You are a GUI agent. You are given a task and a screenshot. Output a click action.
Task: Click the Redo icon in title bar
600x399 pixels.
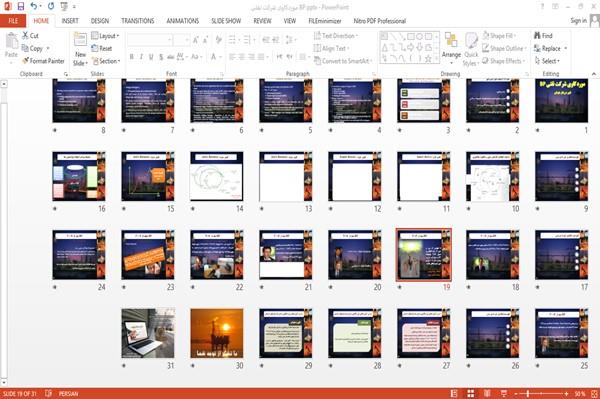coord(51,6)
